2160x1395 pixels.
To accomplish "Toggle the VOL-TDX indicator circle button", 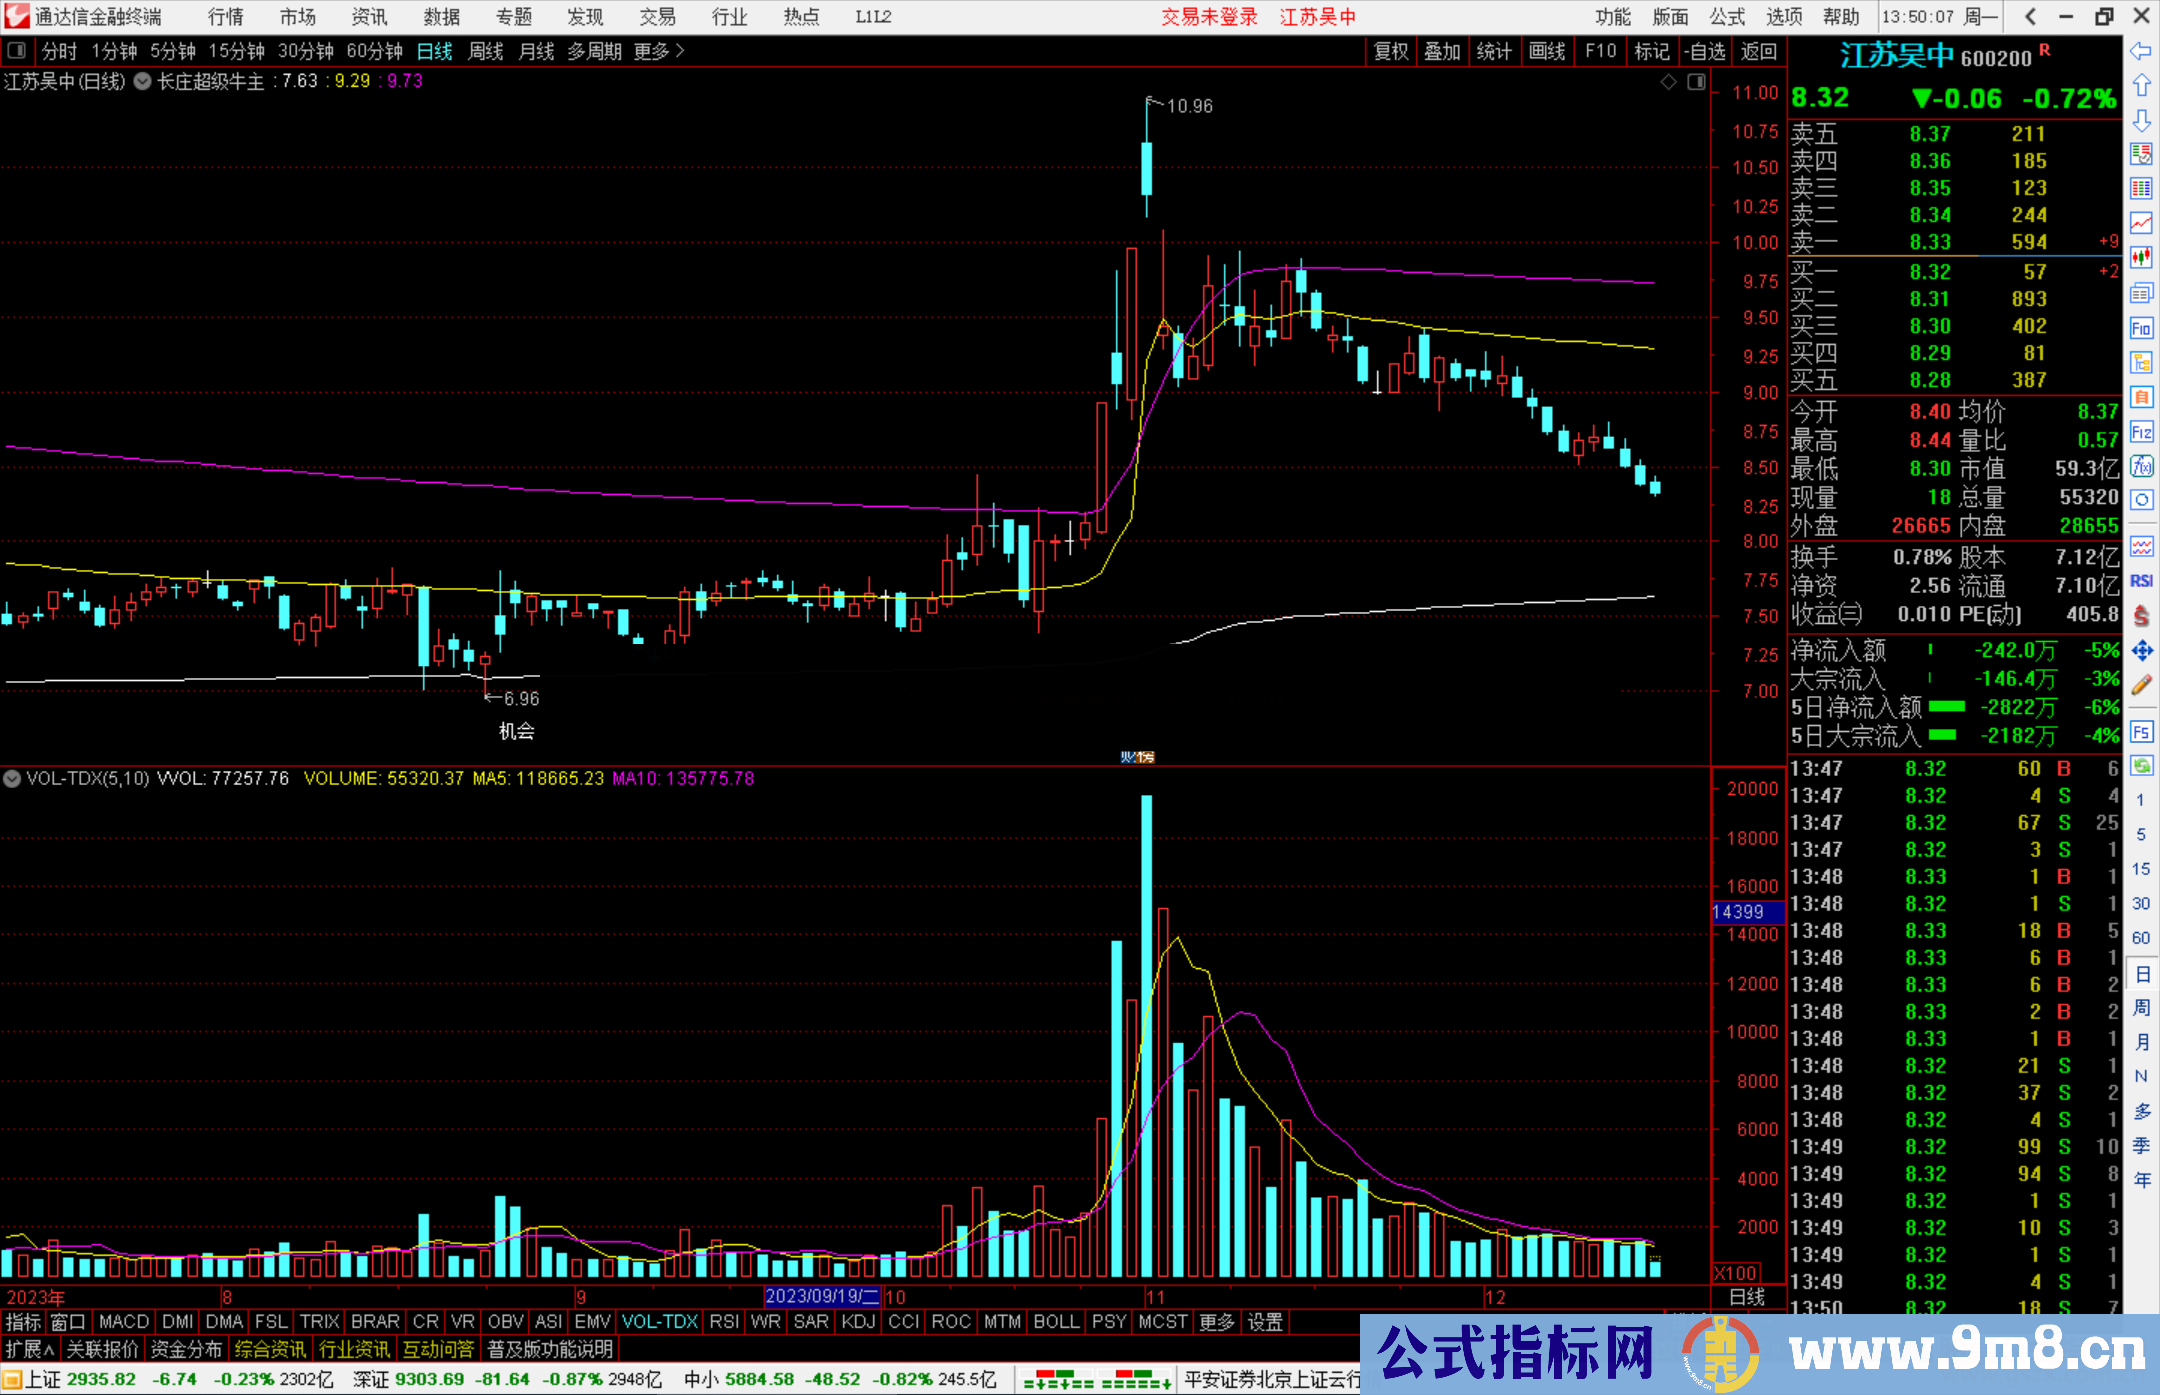I will pyautogui.click(x=12, y=778).
